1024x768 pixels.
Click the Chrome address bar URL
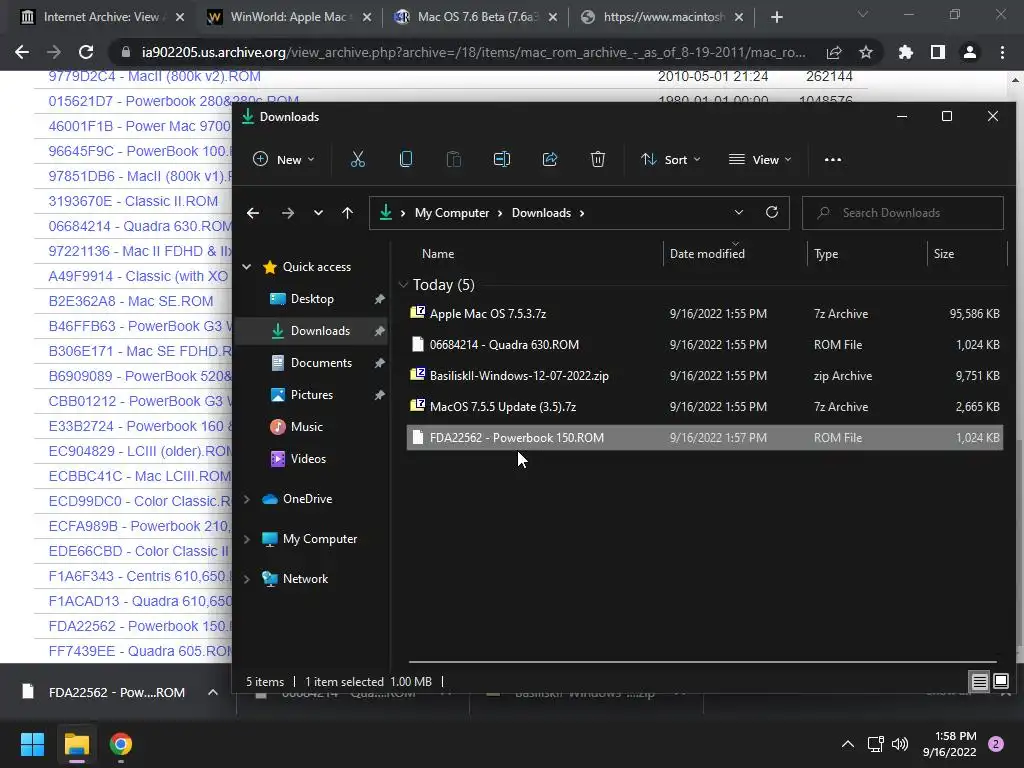click(473, 52)
